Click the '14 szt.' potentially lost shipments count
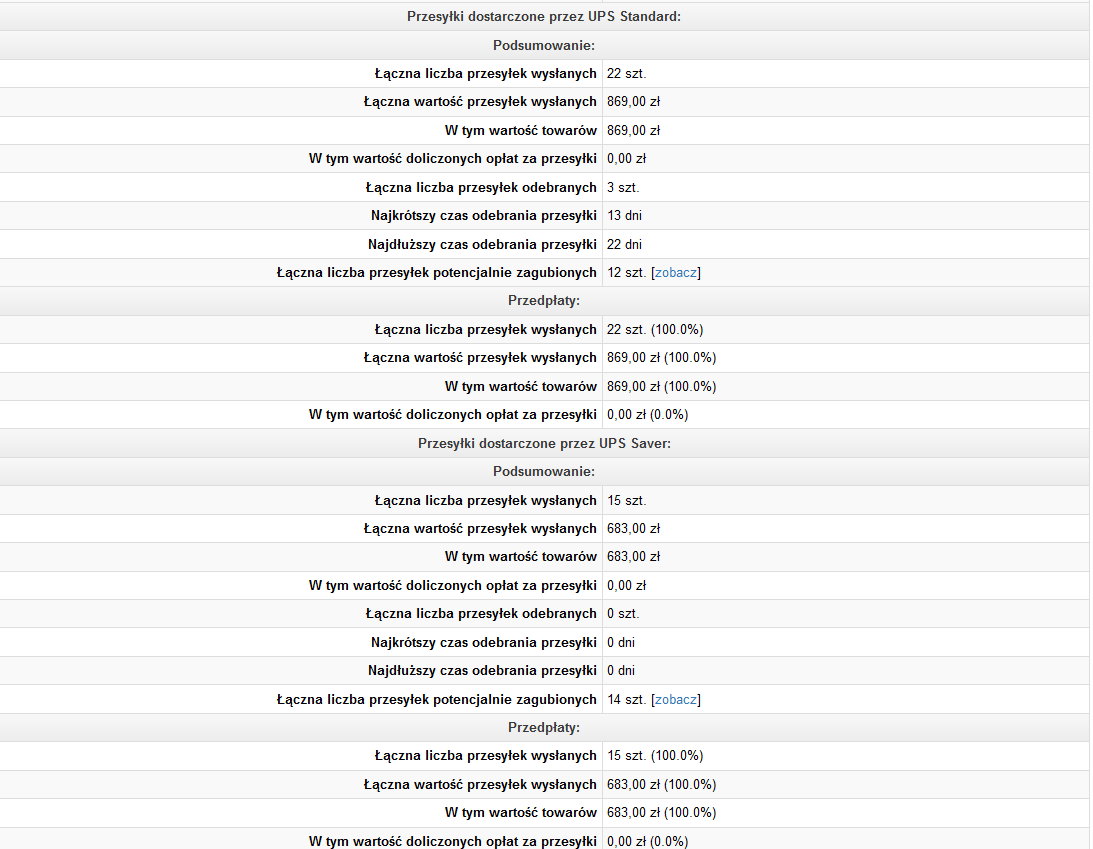Screen dimensions: 1093x849 coord(627,700)
